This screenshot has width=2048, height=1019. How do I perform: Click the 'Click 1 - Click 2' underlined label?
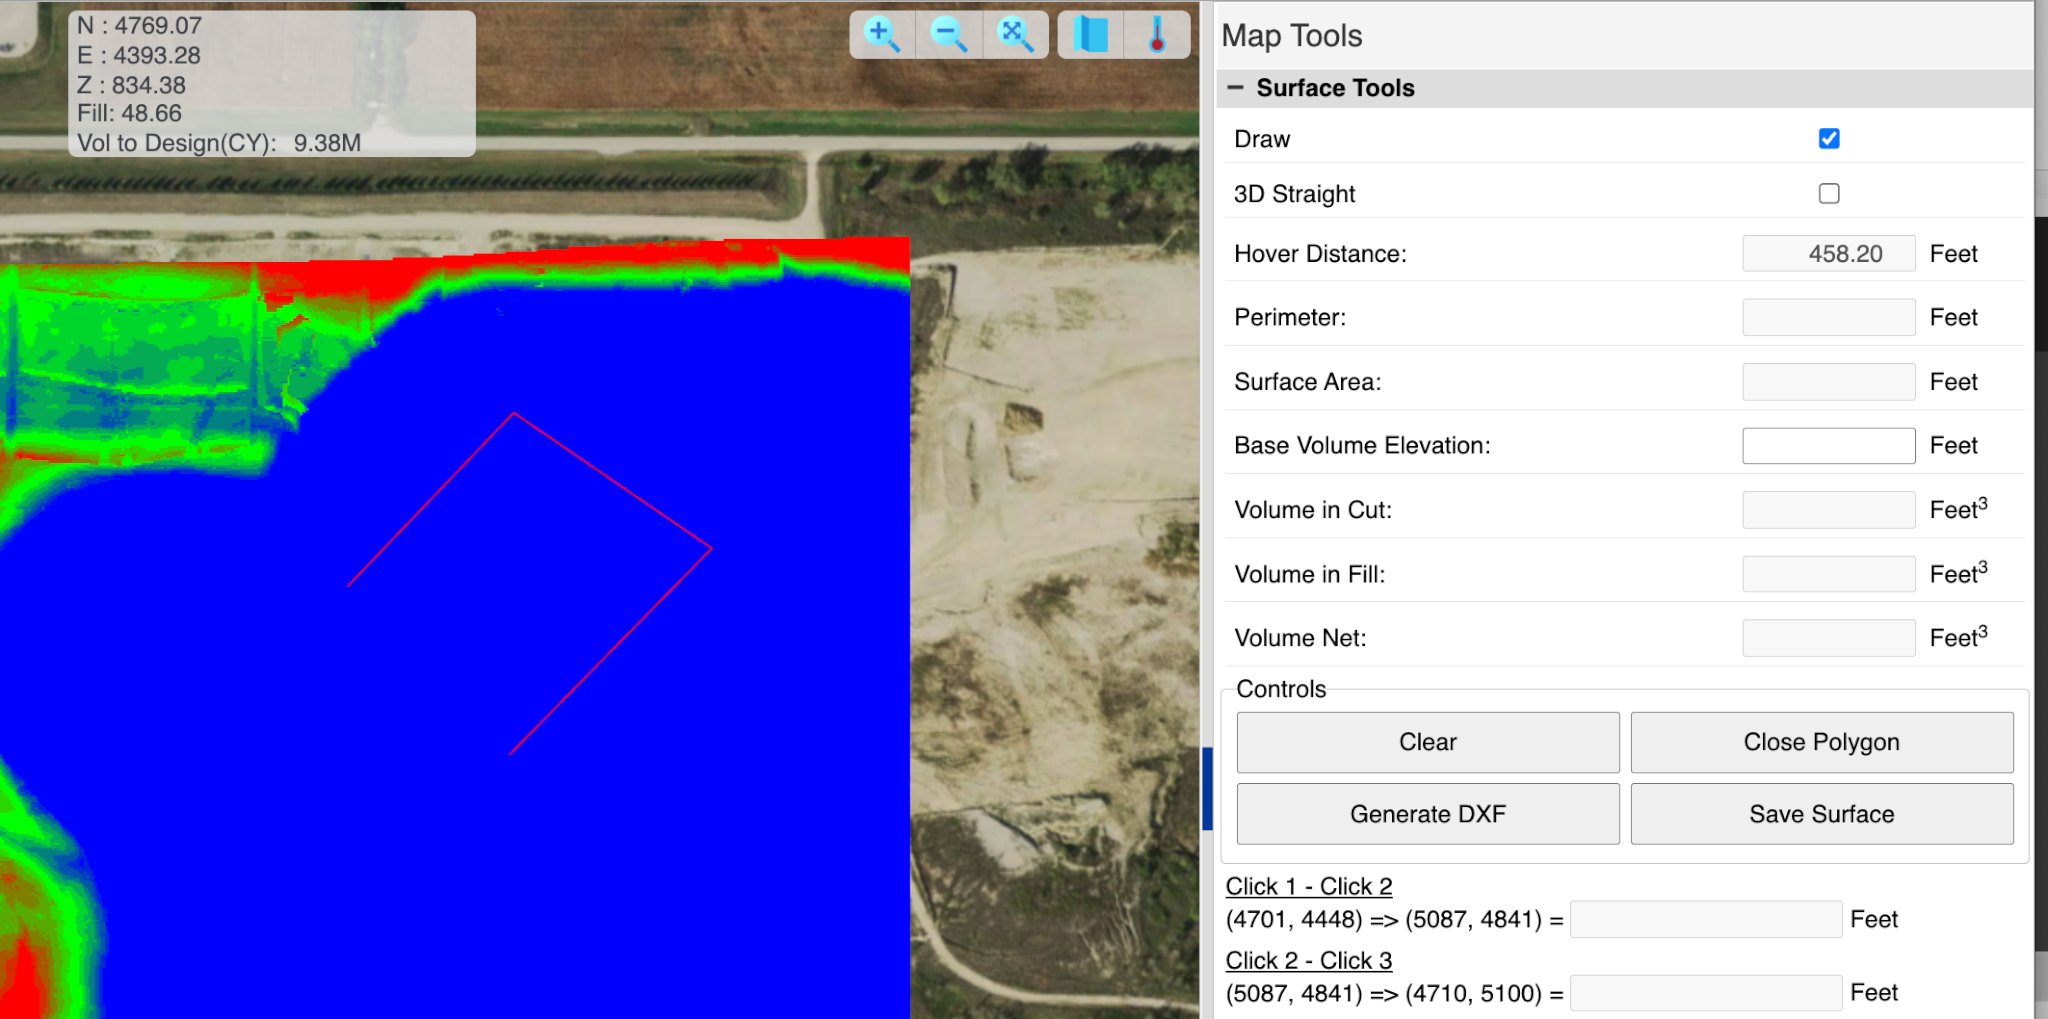pyautogui.click(x=1309, y=886)
